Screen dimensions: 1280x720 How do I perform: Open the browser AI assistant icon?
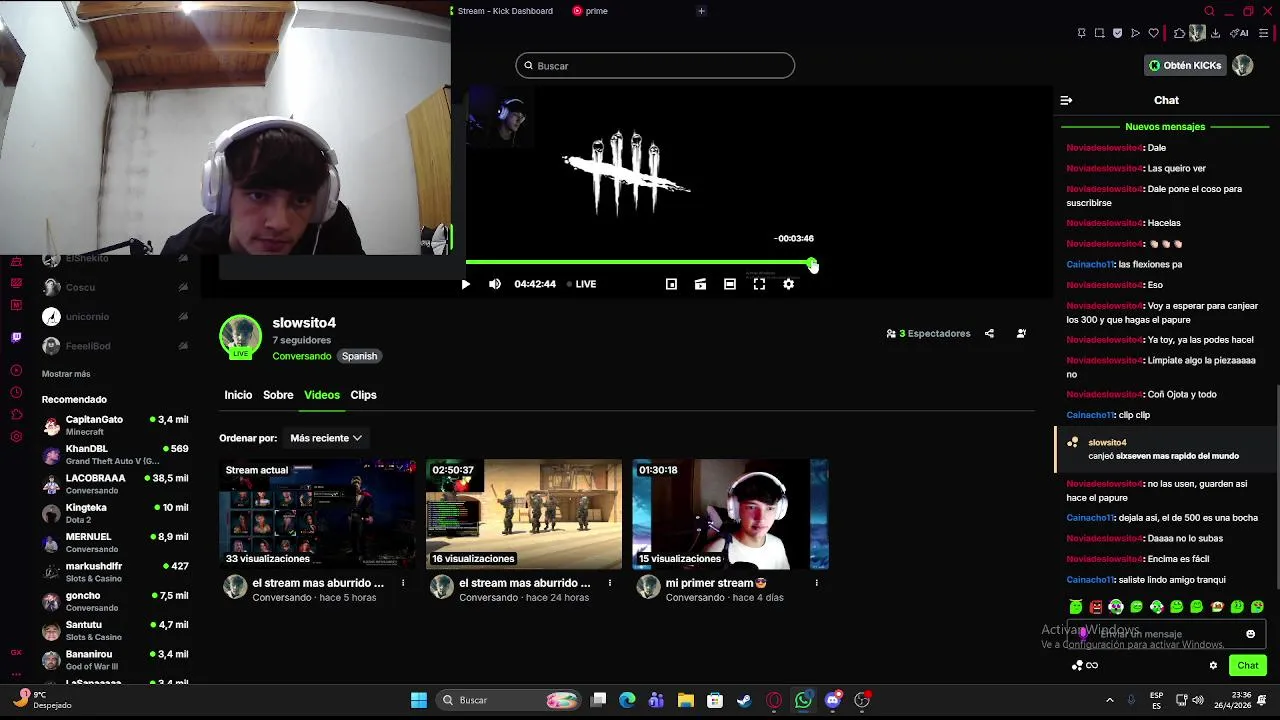click(1239, 33)
